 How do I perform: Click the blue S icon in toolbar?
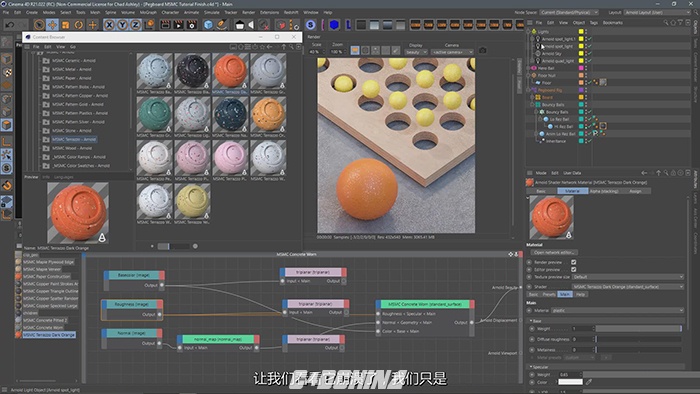coord(311,25)
